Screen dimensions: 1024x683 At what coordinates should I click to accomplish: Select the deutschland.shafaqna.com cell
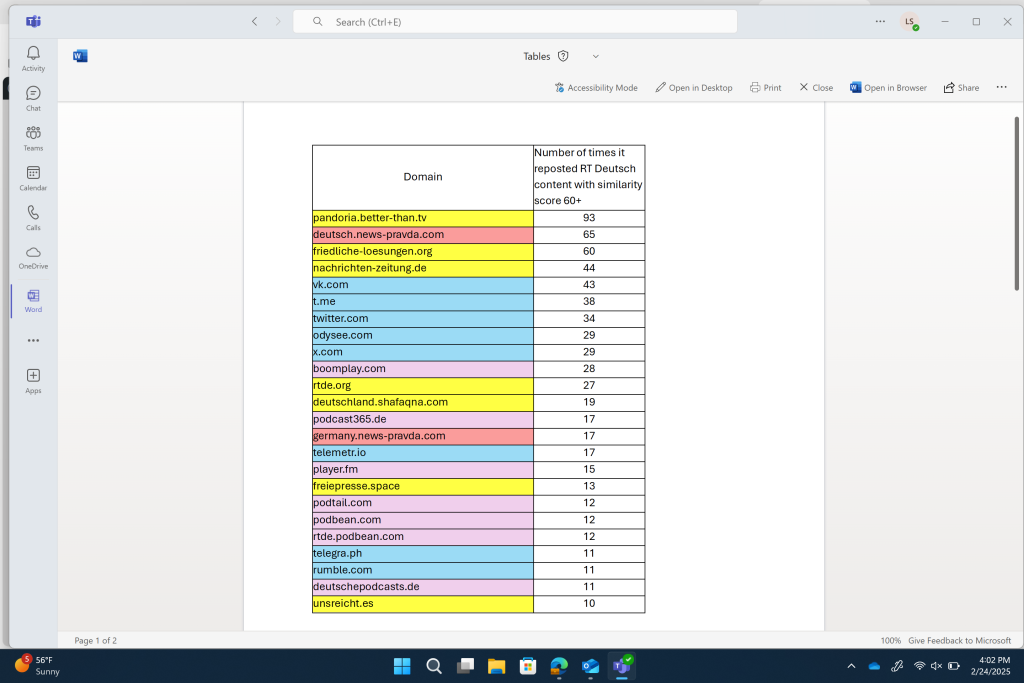[423, 402]
